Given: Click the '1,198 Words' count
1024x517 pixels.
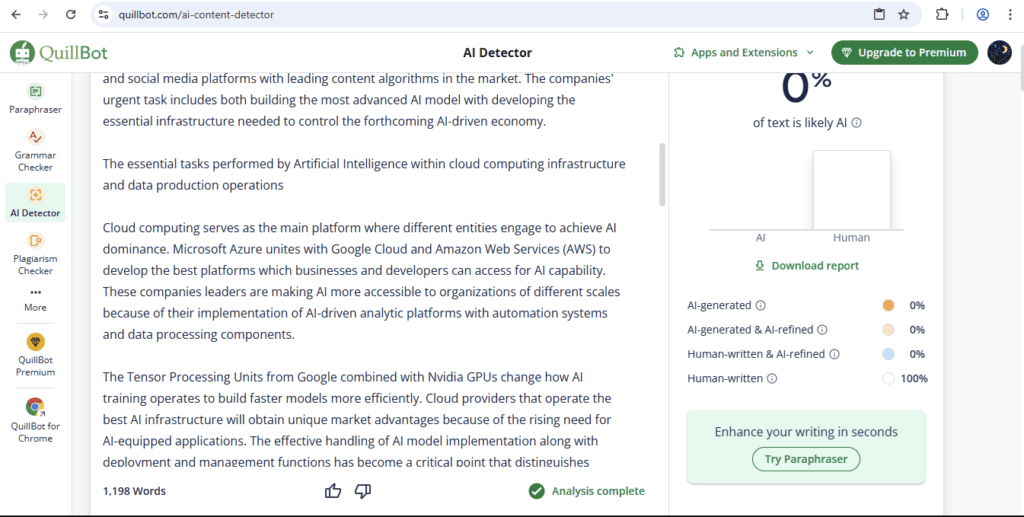Looking at the screenshot, I should click(x=134, y=491).
